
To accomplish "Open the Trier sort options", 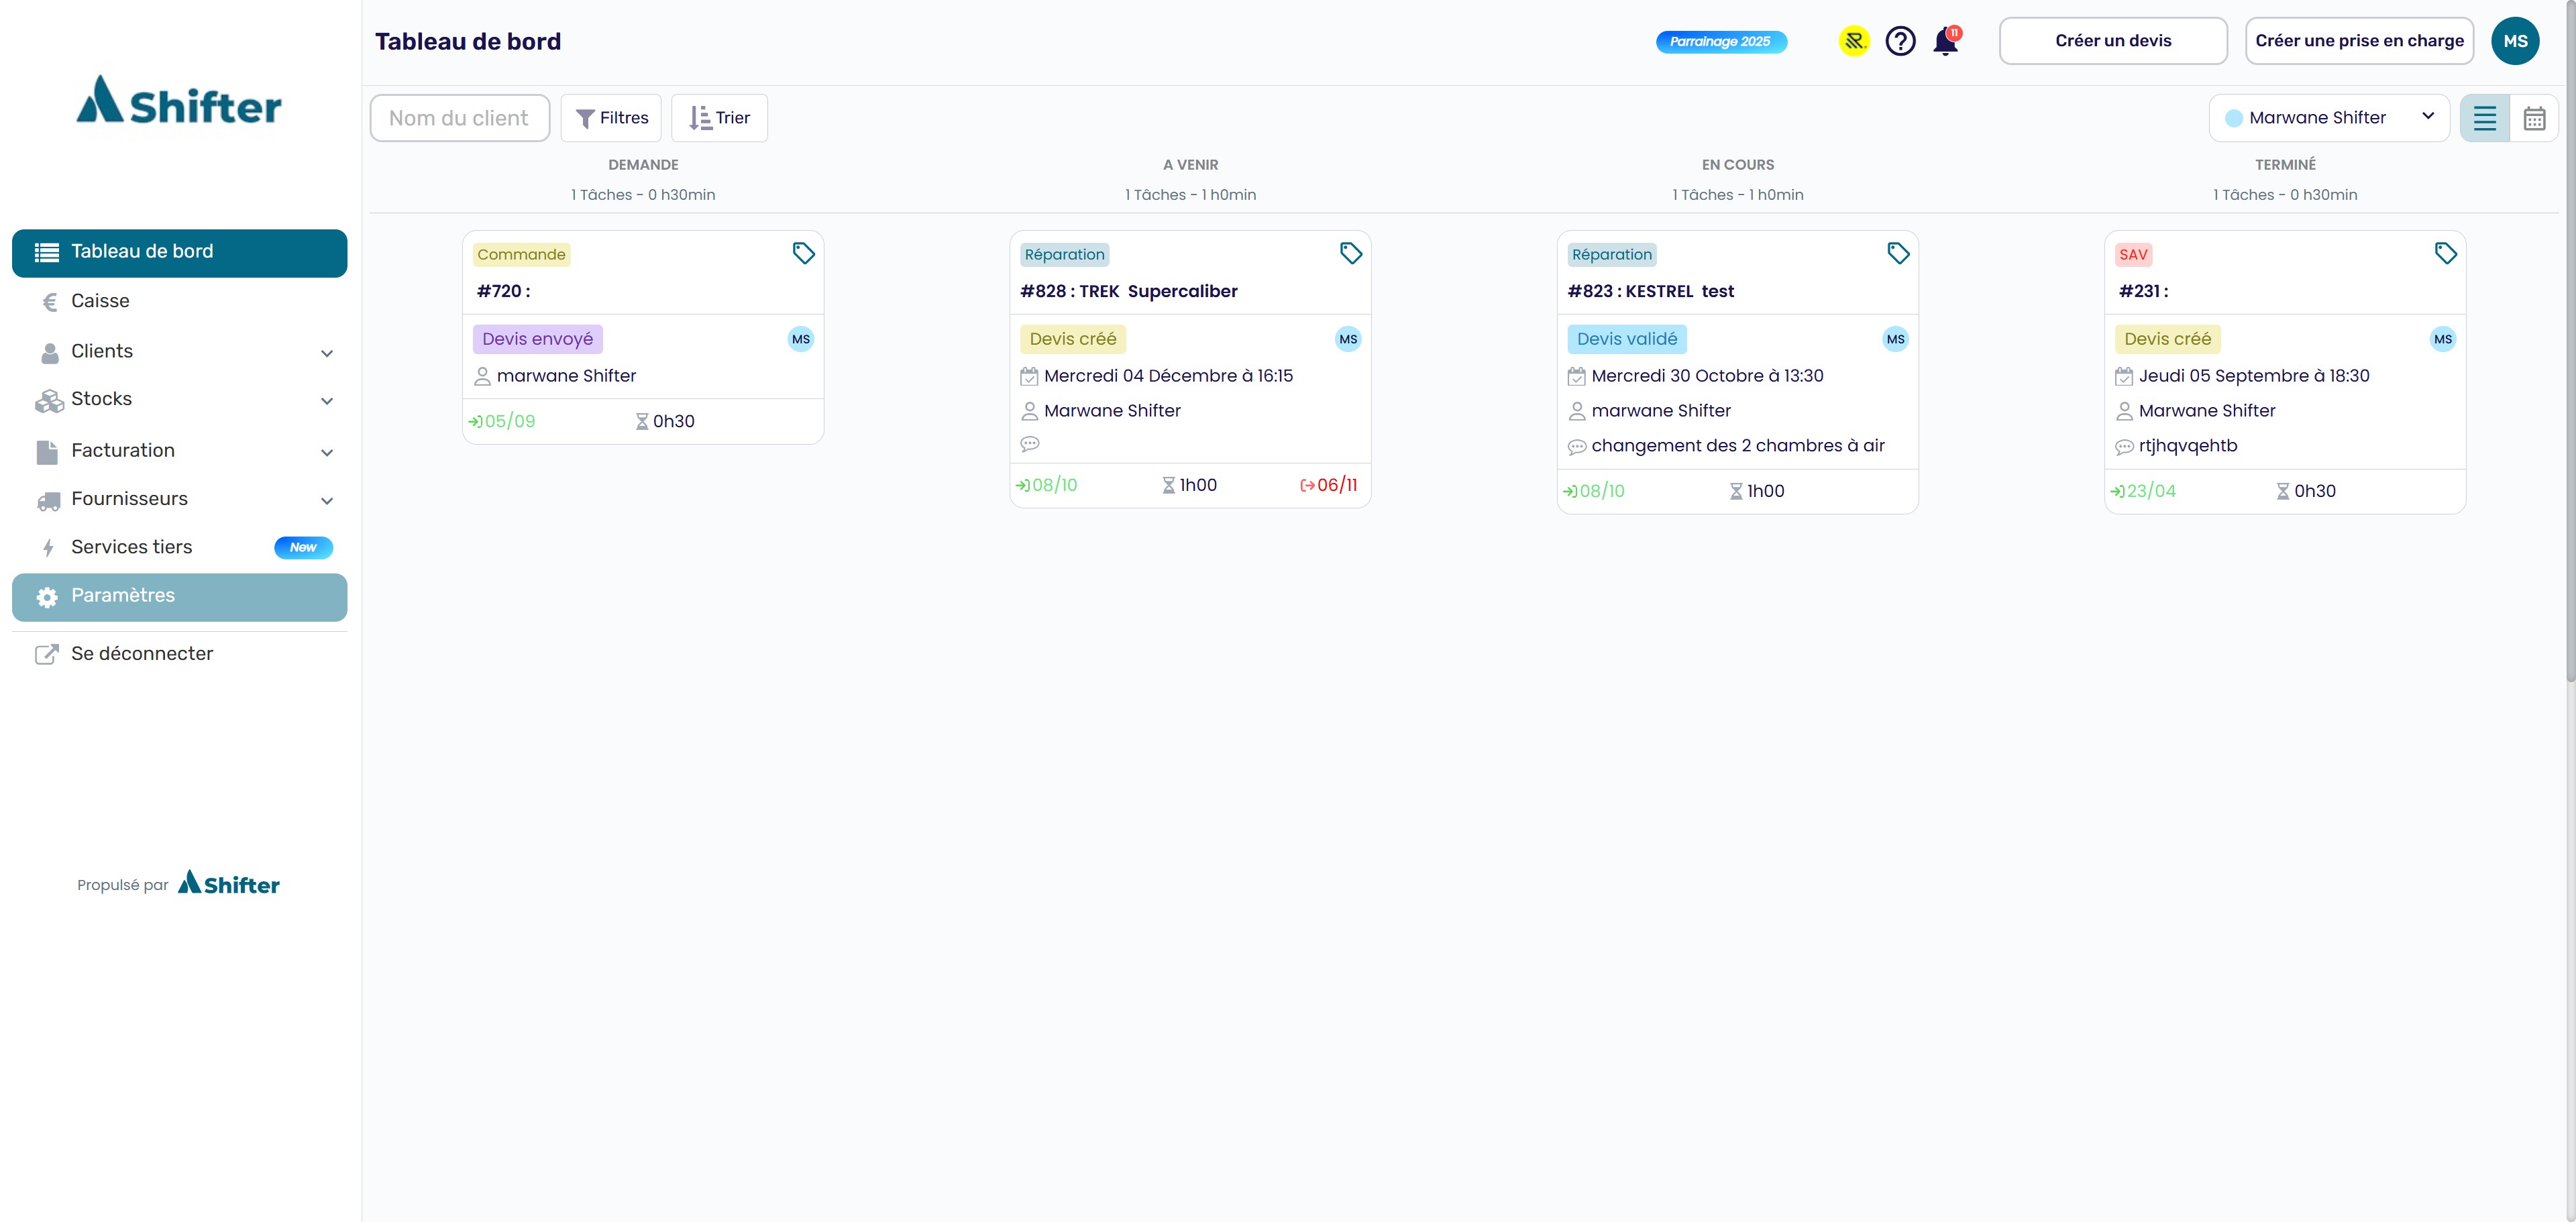I will coord(719,118).
